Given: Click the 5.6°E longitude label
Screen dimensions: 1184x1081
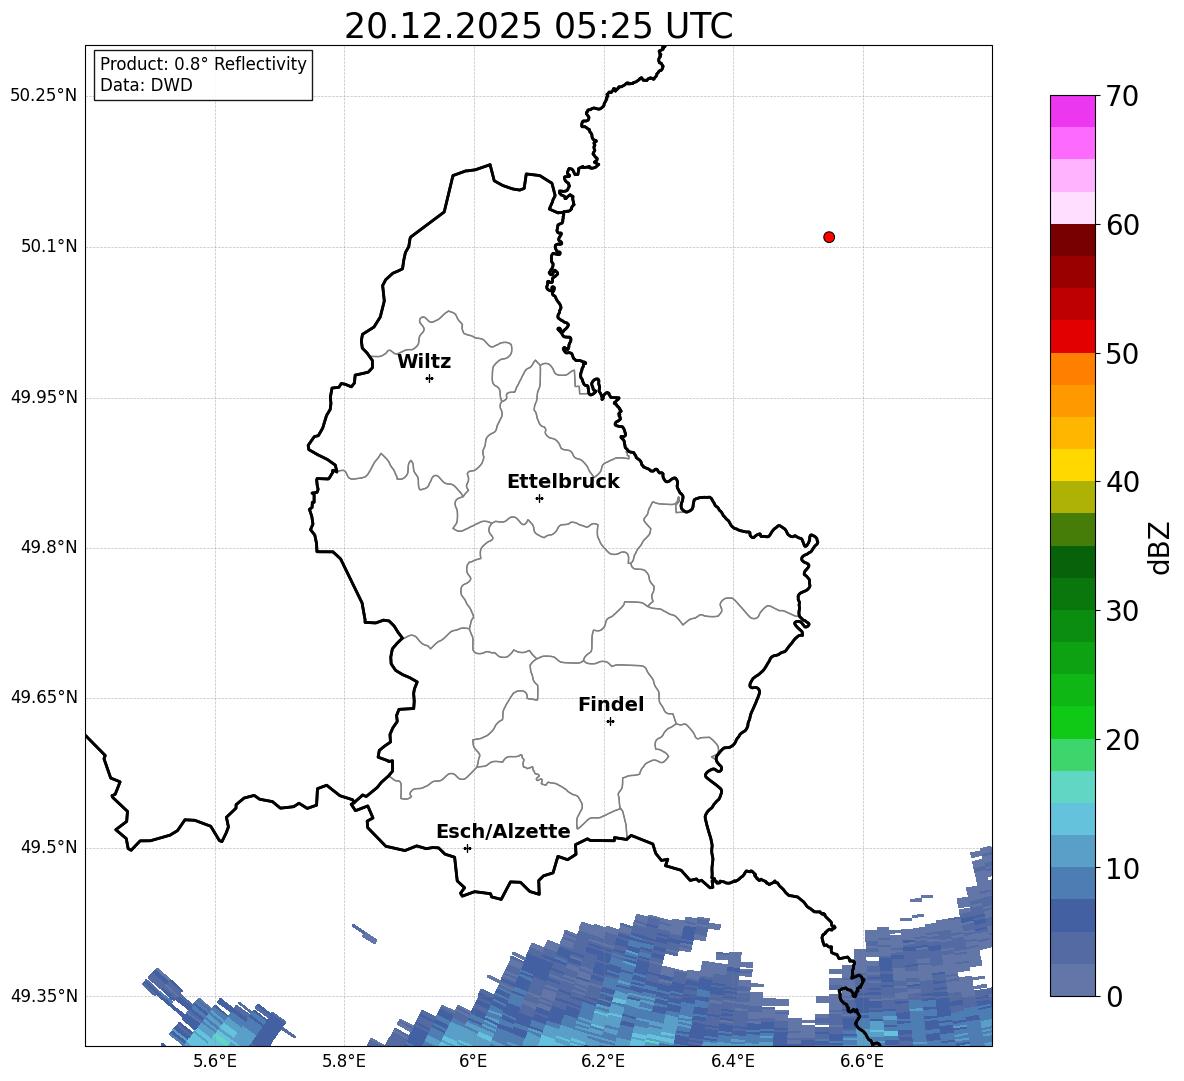Looking at the screenshot, I should (x=215, y=1061).
